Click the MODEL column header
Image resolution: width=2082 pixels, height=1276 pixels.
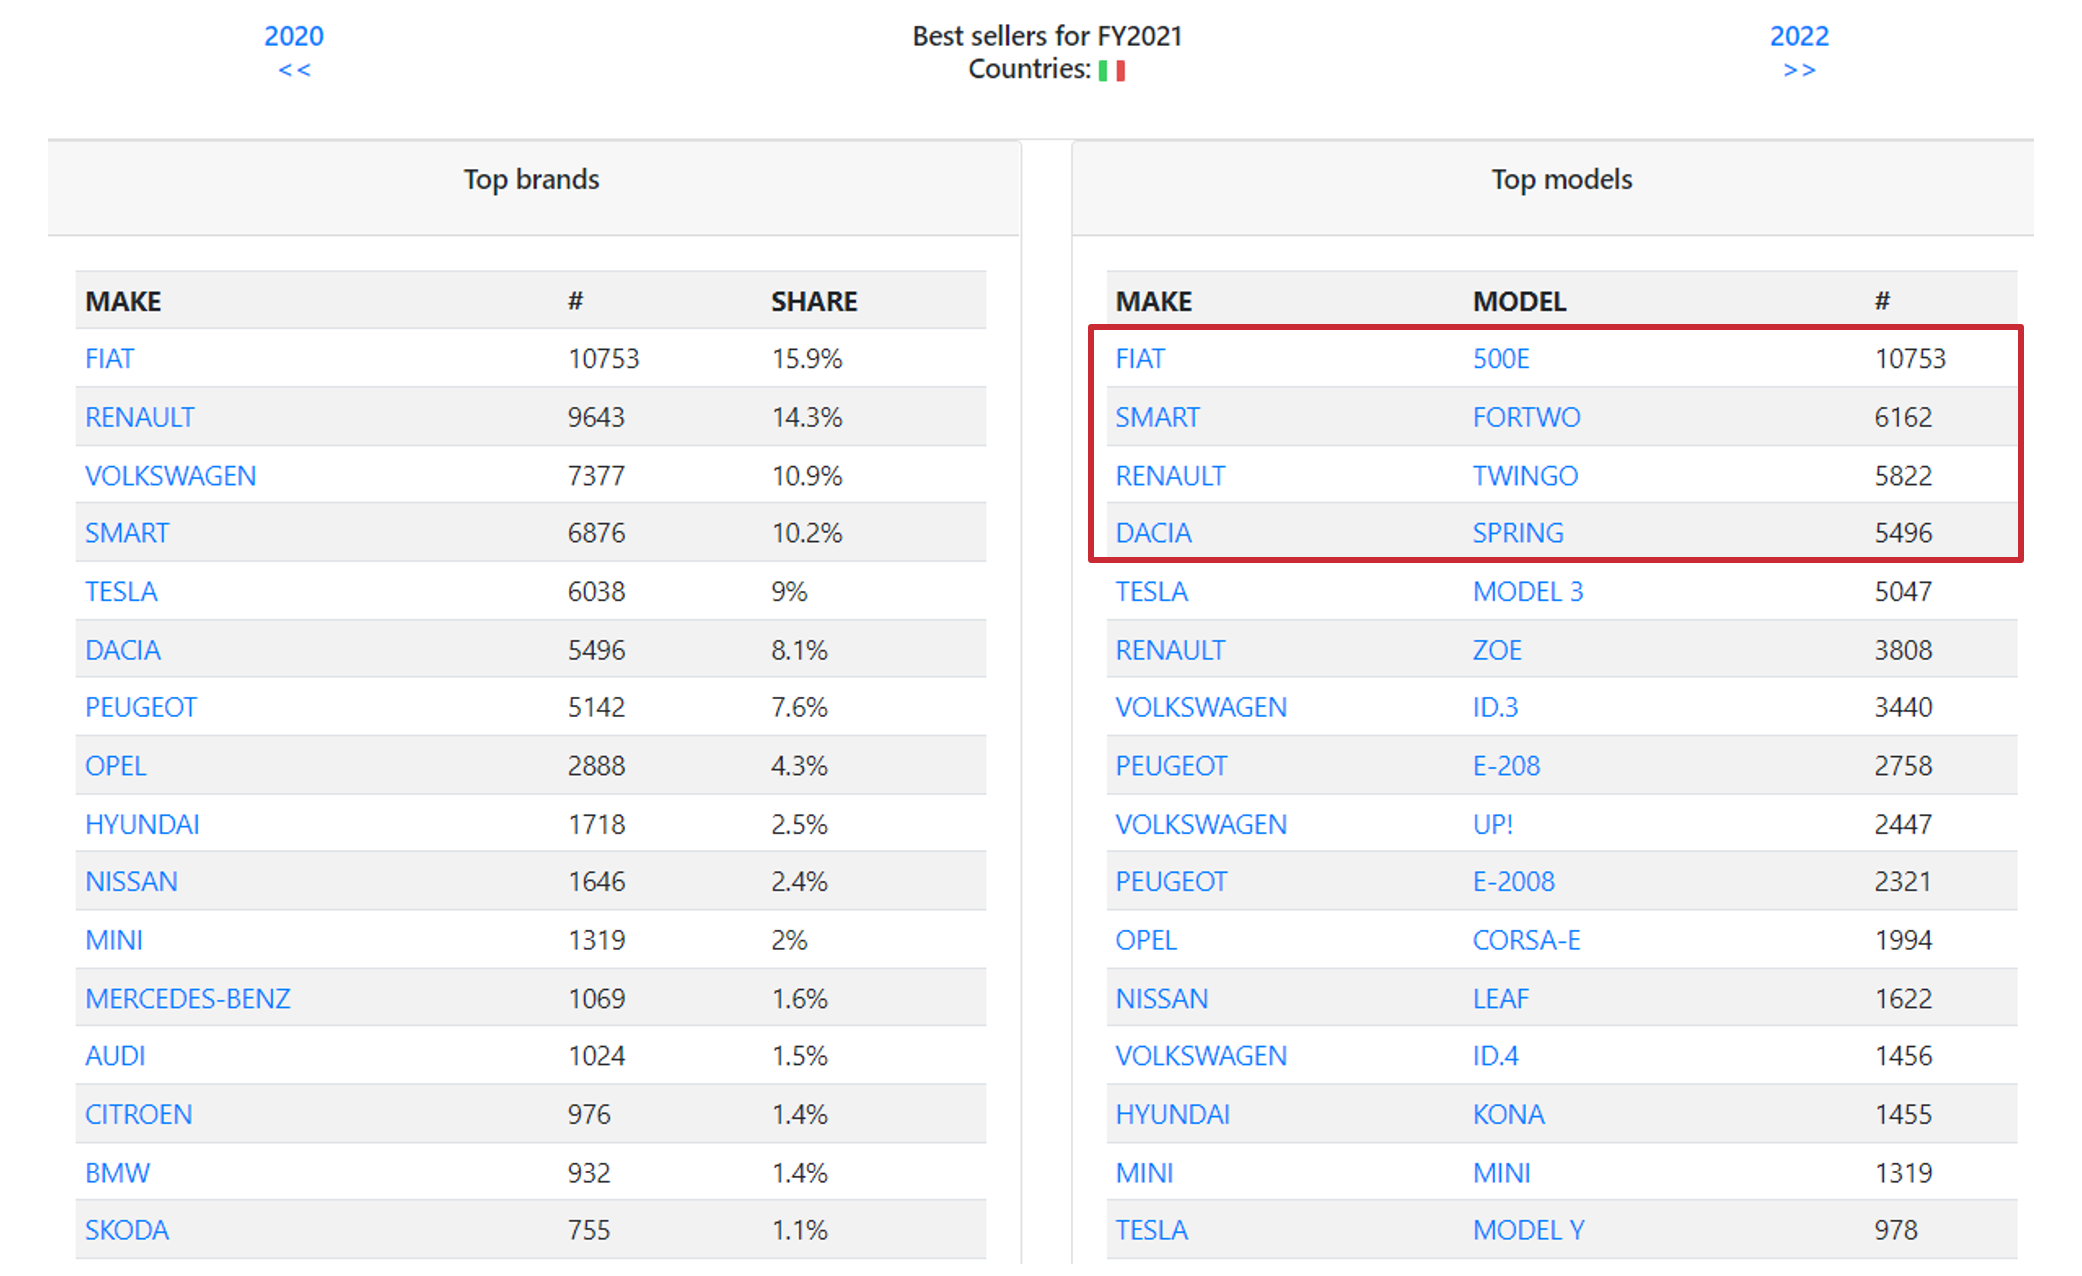(x=1518, y=301)
